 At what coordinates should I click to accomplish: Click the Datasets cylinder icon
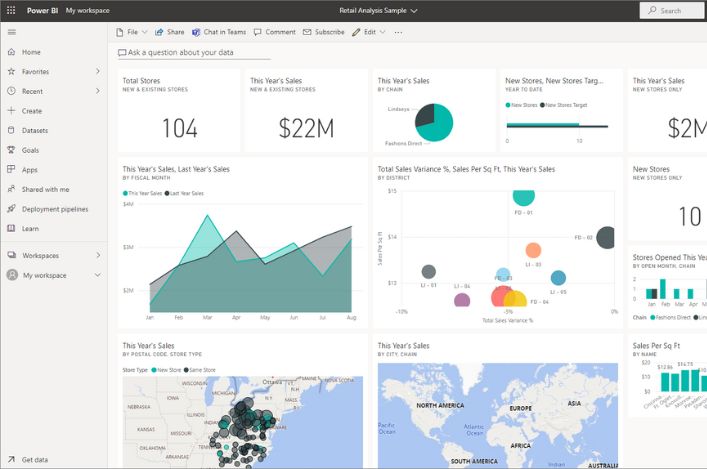(12, 130)
